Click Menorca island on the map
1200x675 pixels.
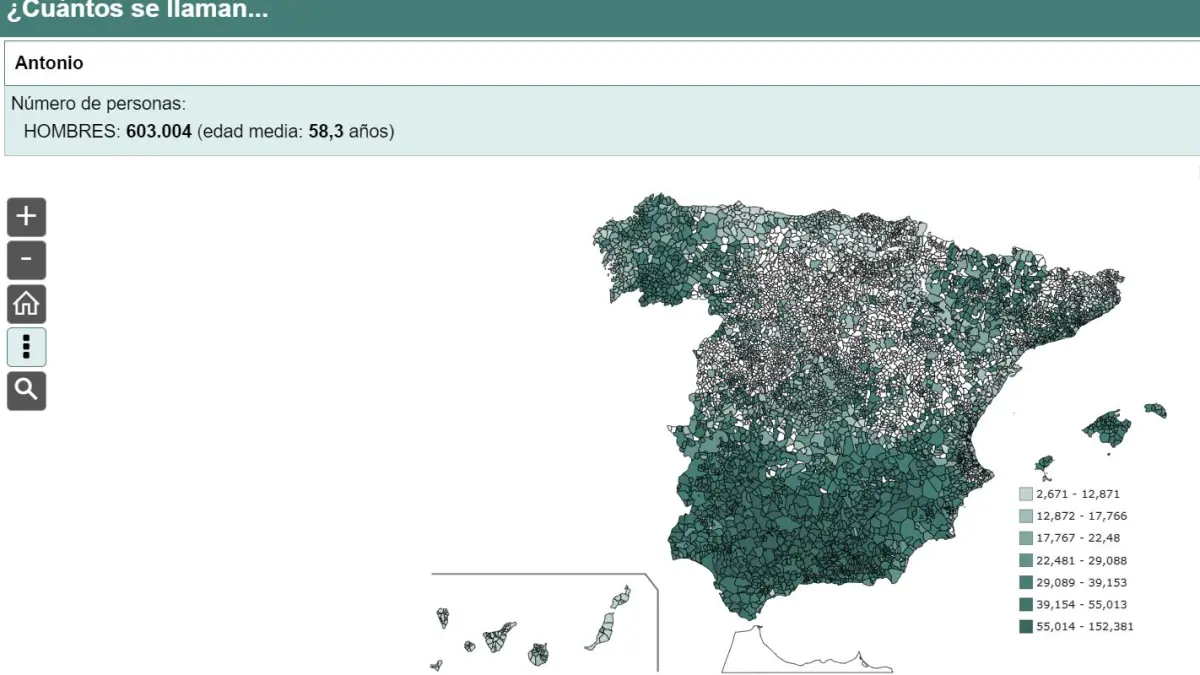pos(1155,409)
